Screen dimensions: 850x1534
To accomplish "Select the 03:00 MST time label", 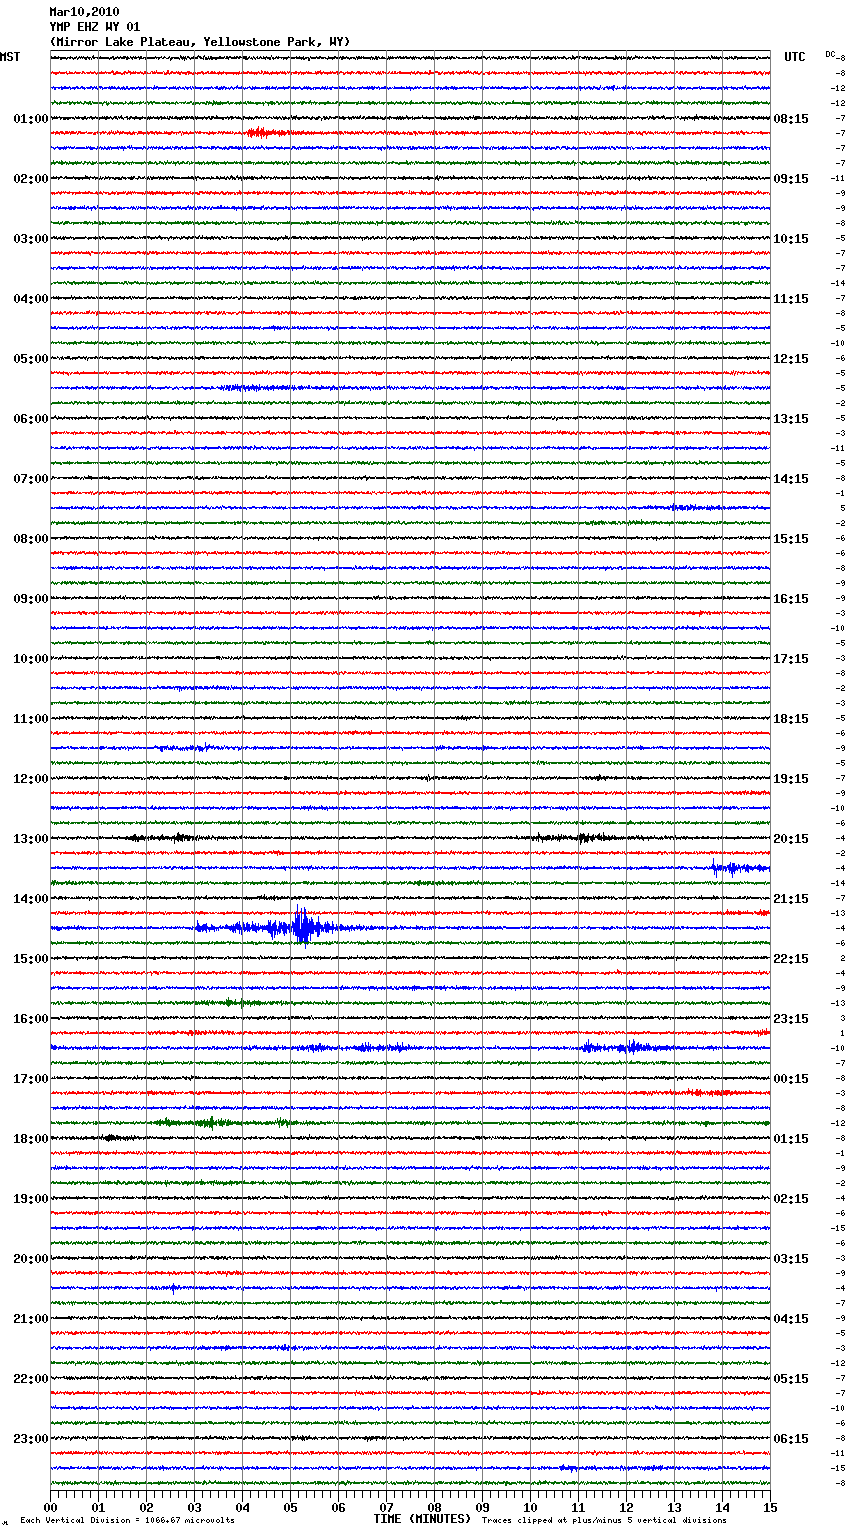I will [x=31, y=239].
